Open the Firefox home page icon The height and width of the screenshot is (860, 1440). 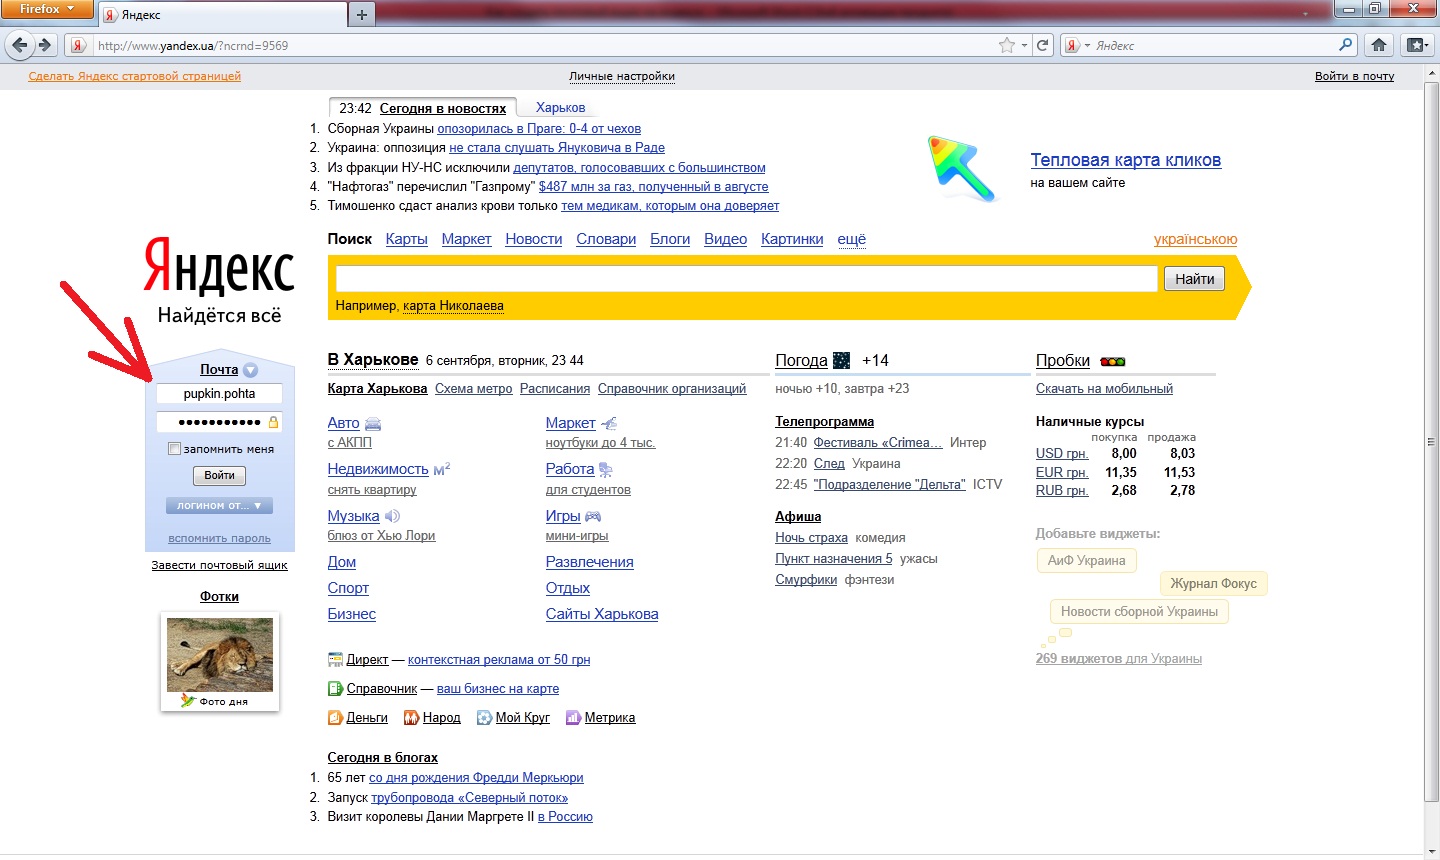tap(1379, 45)
